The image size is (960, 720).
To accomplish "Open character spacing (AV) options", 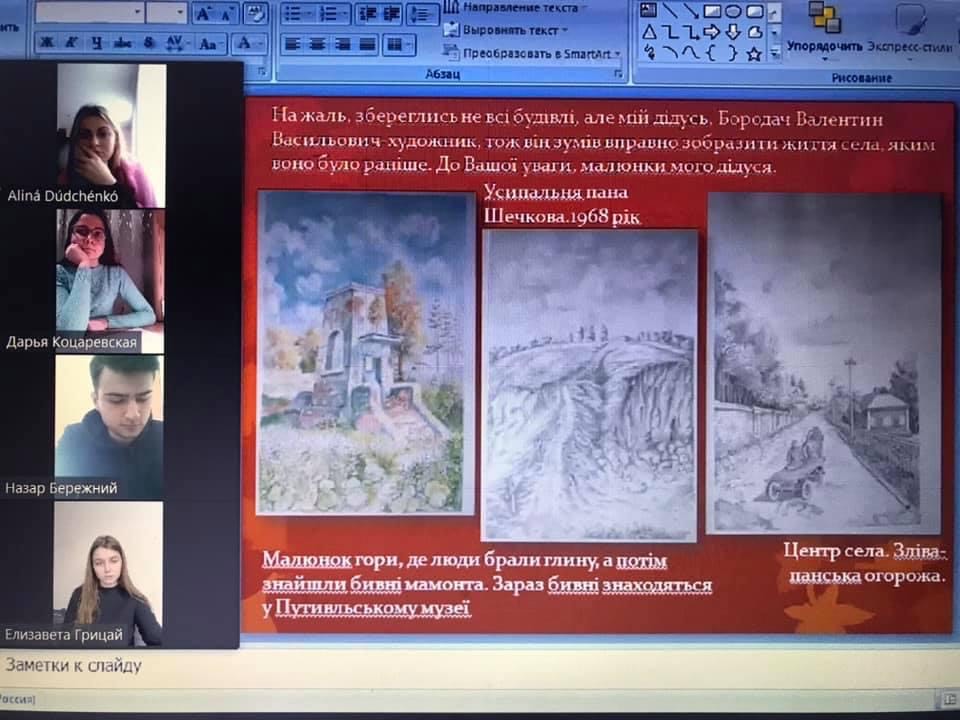I will point(176,43).
